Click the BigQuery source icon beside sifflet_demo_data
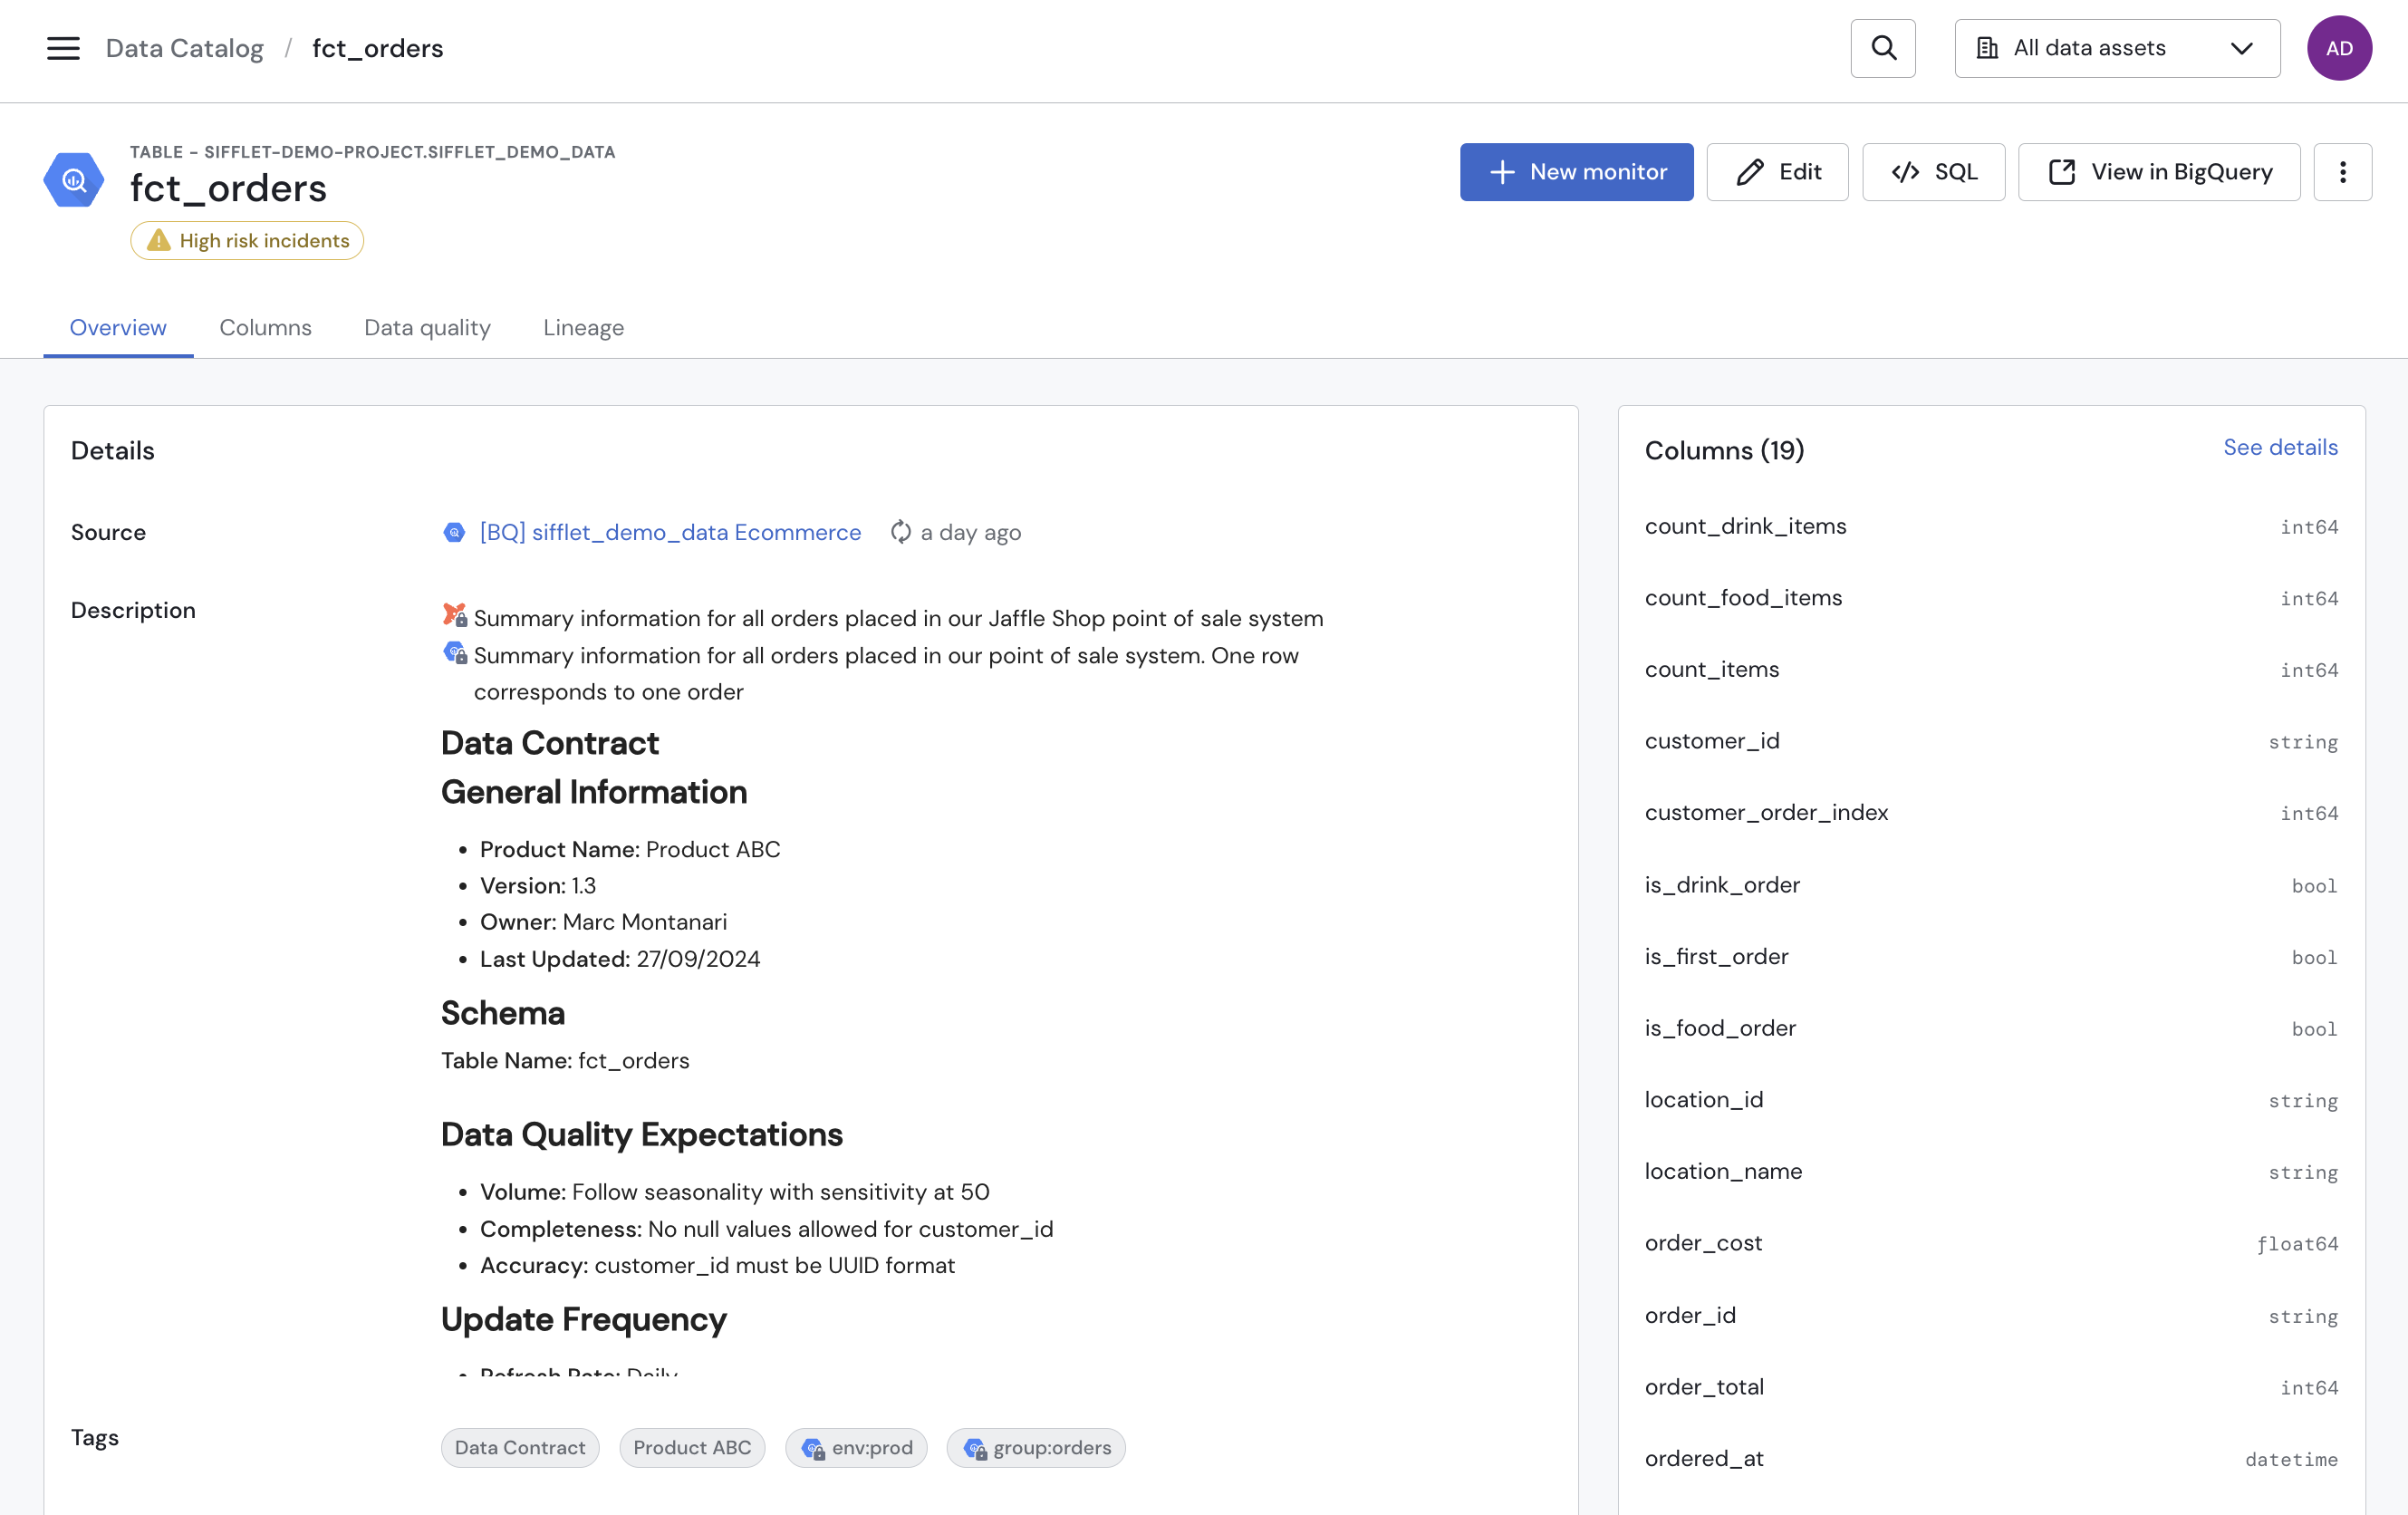 tap(454, 532)
